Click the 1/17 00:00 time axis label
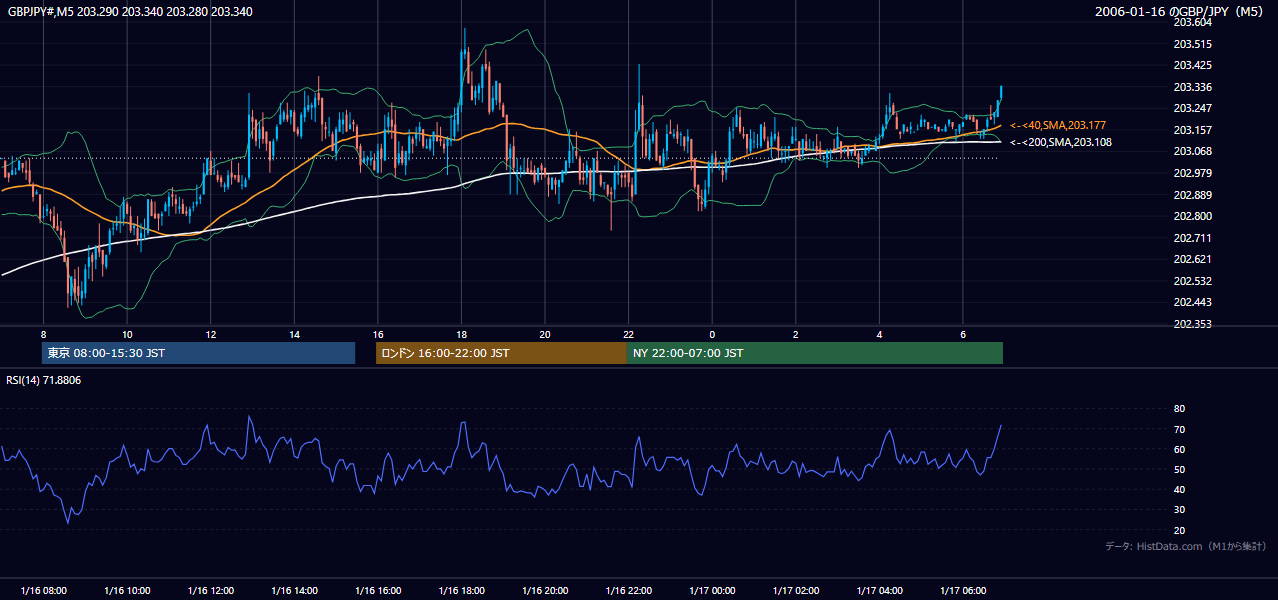 [712, 591]
